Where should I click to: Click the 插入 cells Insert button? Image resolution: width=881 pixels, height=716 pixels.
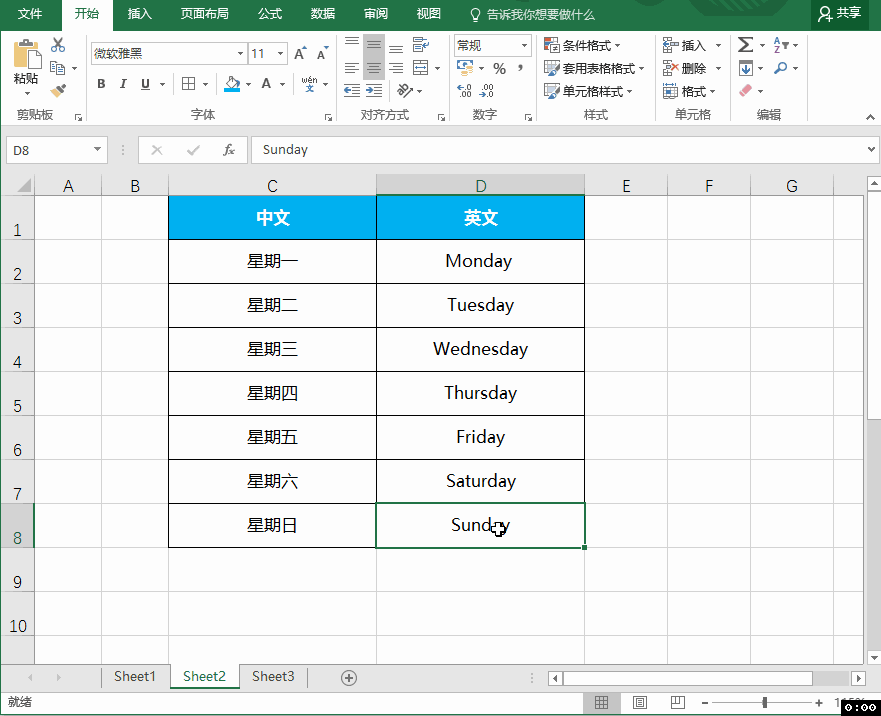pyautogui.click(x=692, y=45)
